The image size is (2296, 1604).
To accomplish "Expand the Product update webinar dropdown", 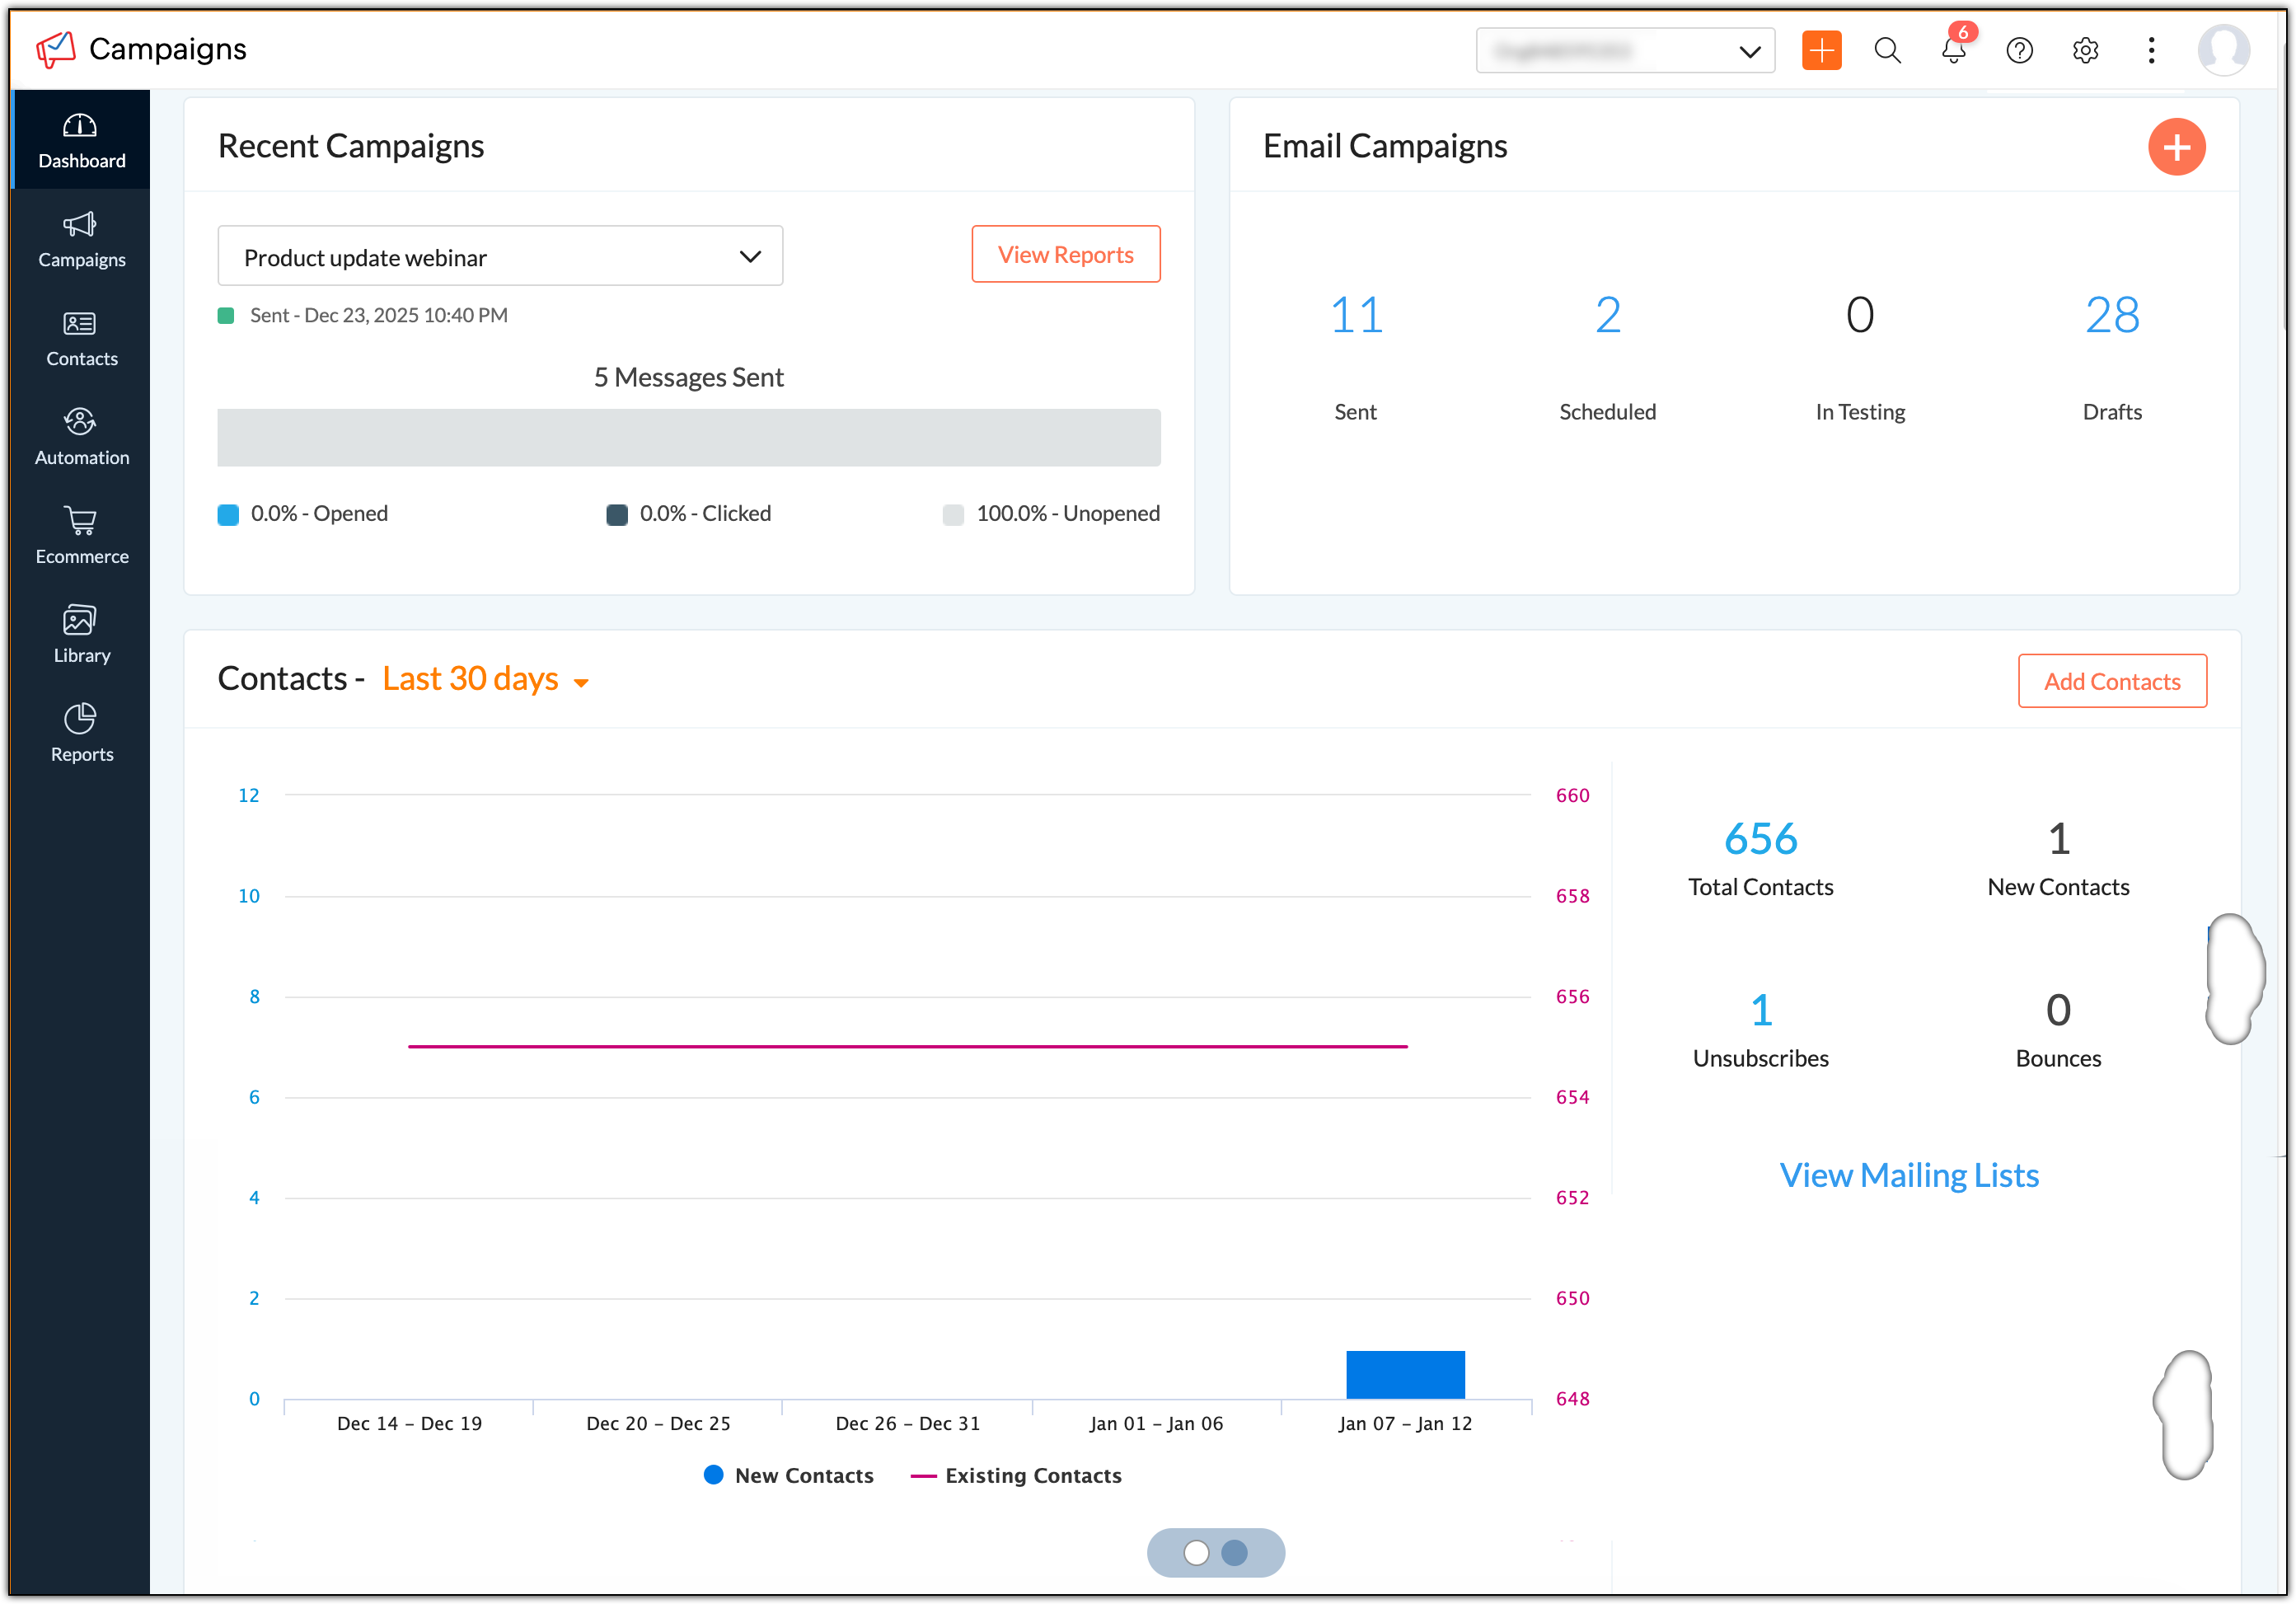I will coord(500,257).
